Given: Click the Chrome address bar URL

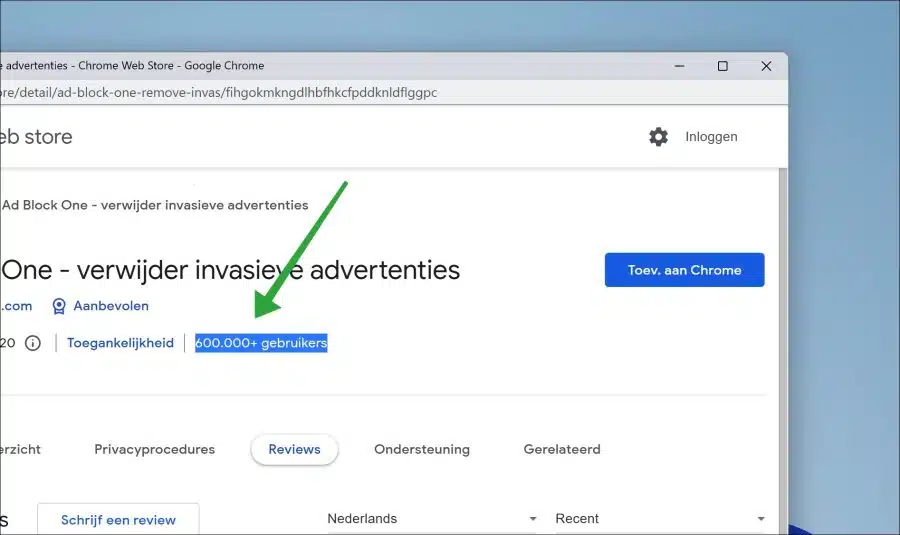Looking at the screenshot, I should point(218,92).
